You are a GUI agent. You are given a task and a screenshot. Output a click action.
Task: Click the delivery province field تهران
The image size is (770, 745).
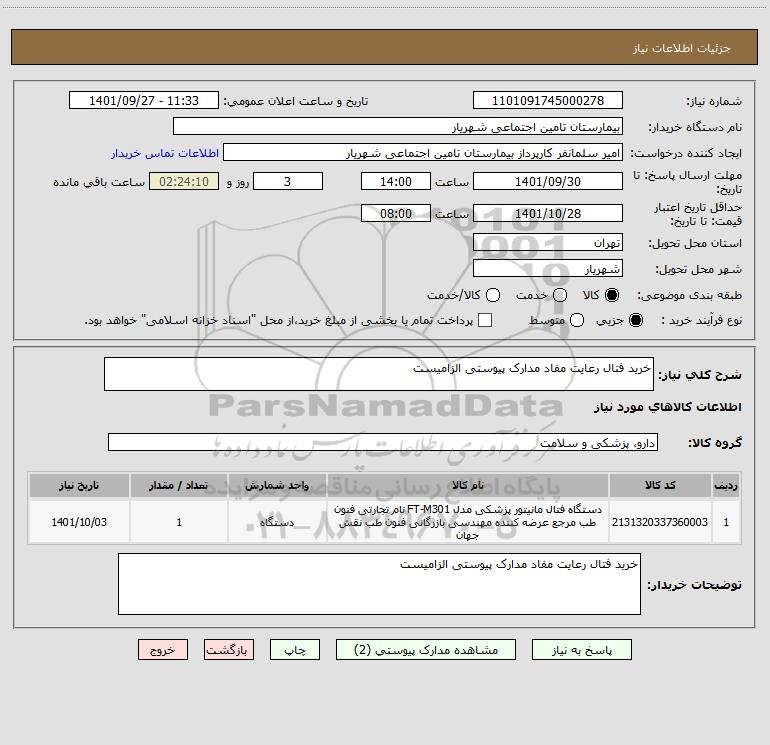pyautogui.click(x=548, y=242)
